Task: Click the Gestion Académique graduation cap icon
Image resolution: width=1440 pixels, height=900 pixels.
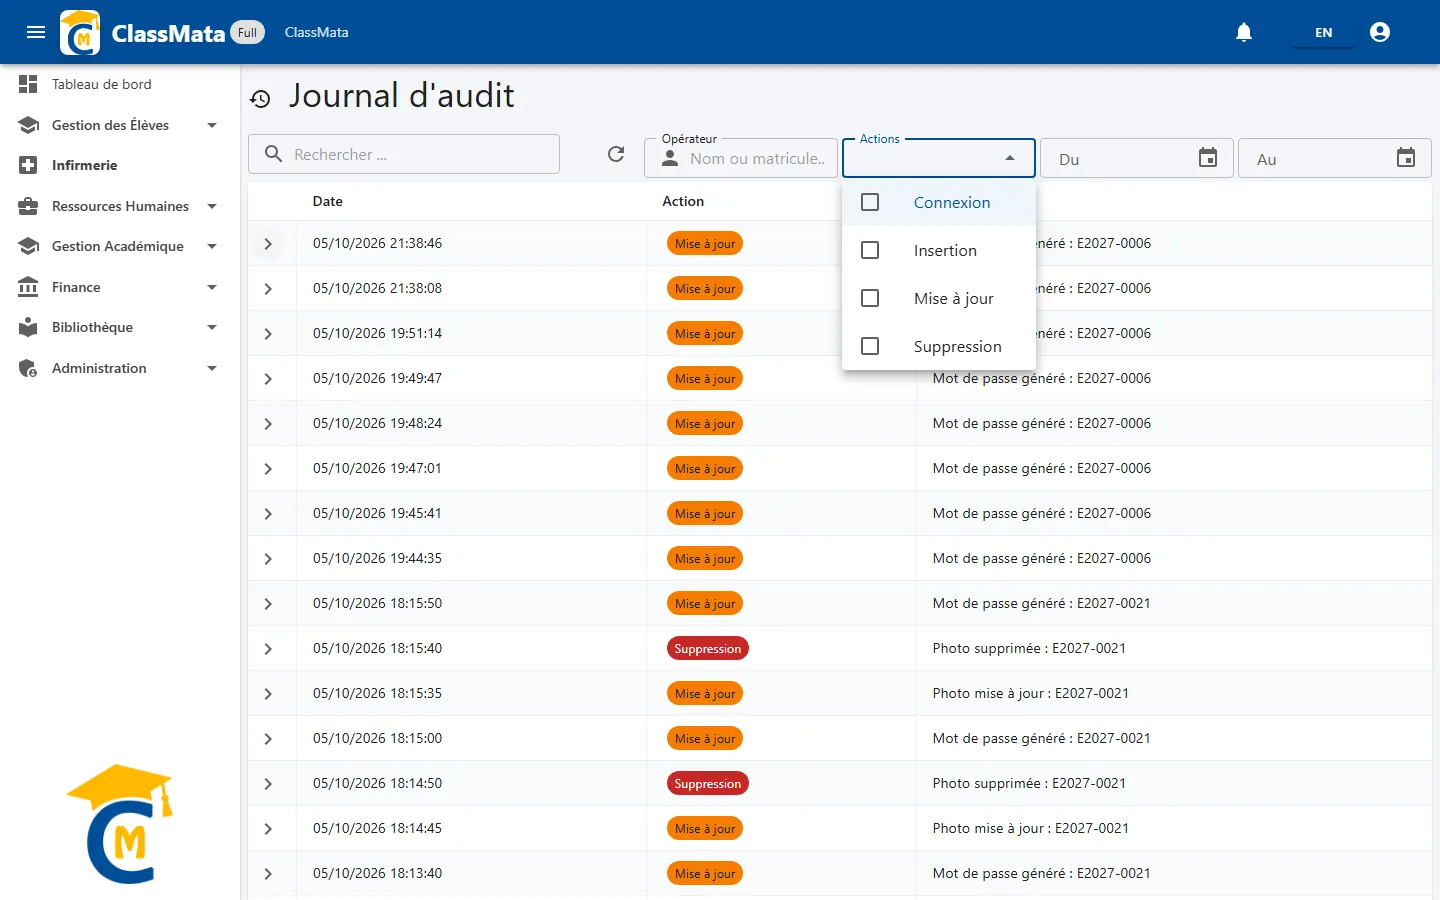Action: tap(28, 246)
